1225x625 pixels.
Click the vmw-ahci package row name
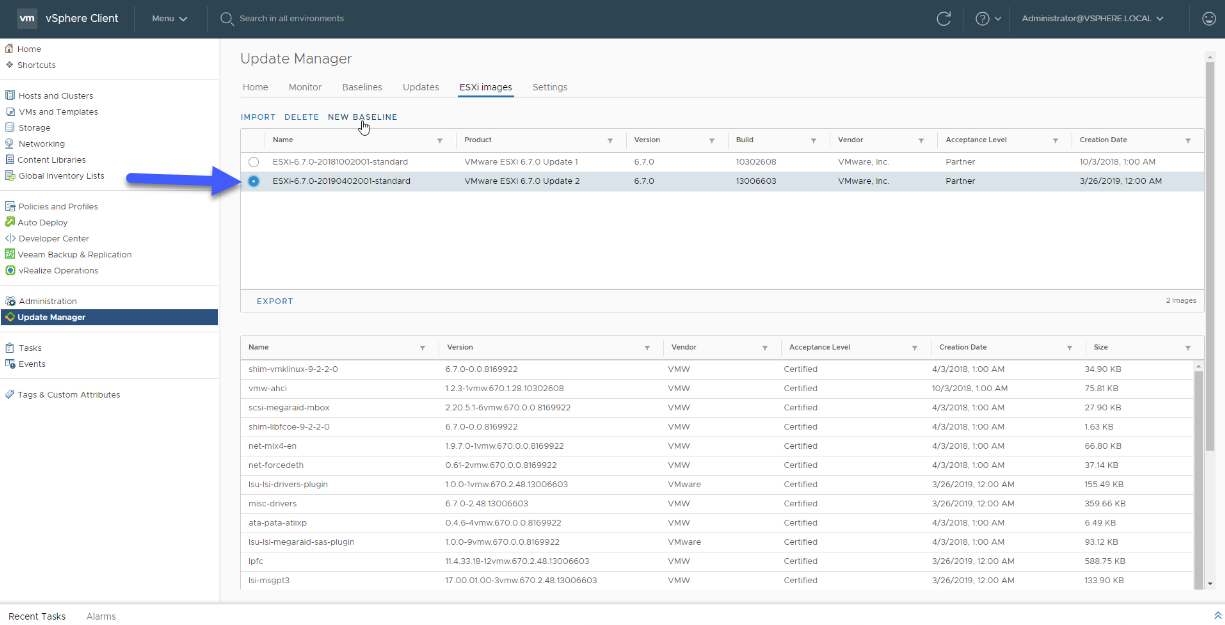tap(268, 388)
